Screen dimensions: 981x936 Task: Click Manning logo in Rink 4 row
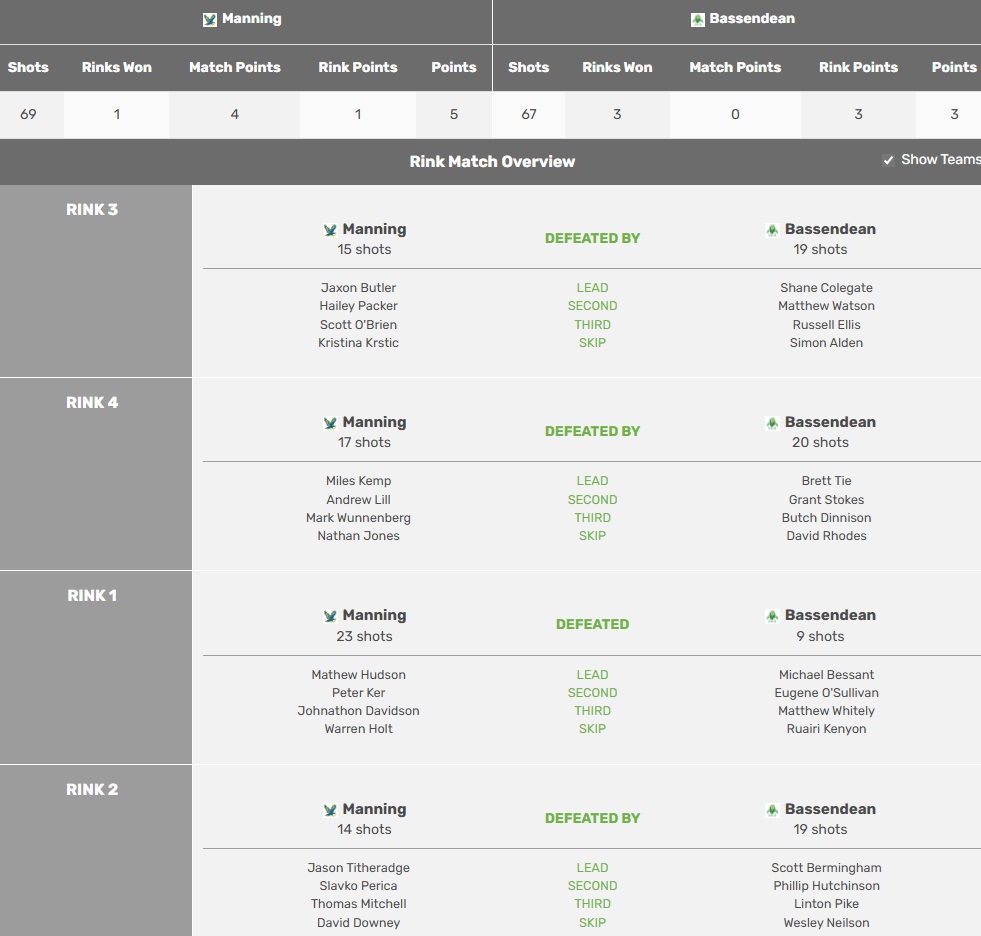[x=330, y=423]
